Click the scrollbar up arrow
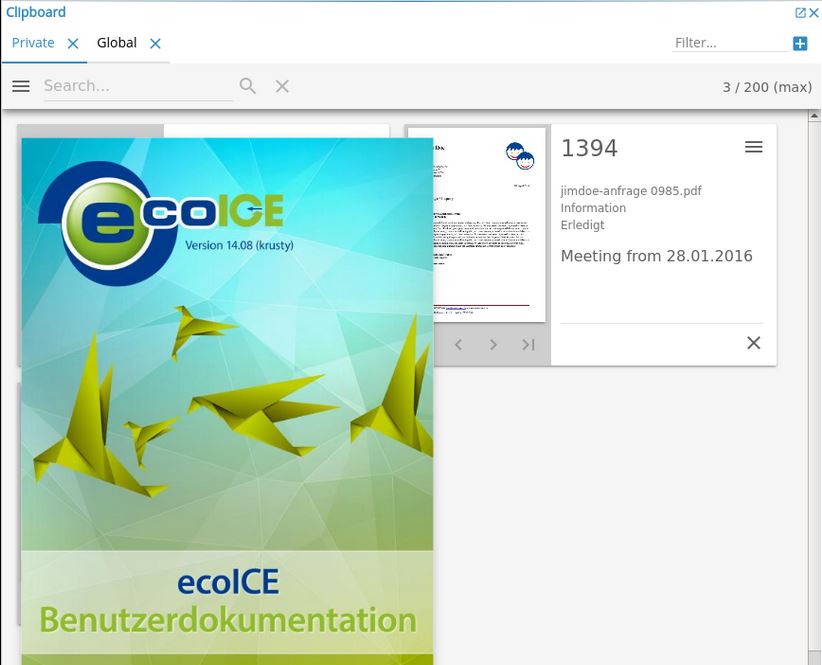 814,116
